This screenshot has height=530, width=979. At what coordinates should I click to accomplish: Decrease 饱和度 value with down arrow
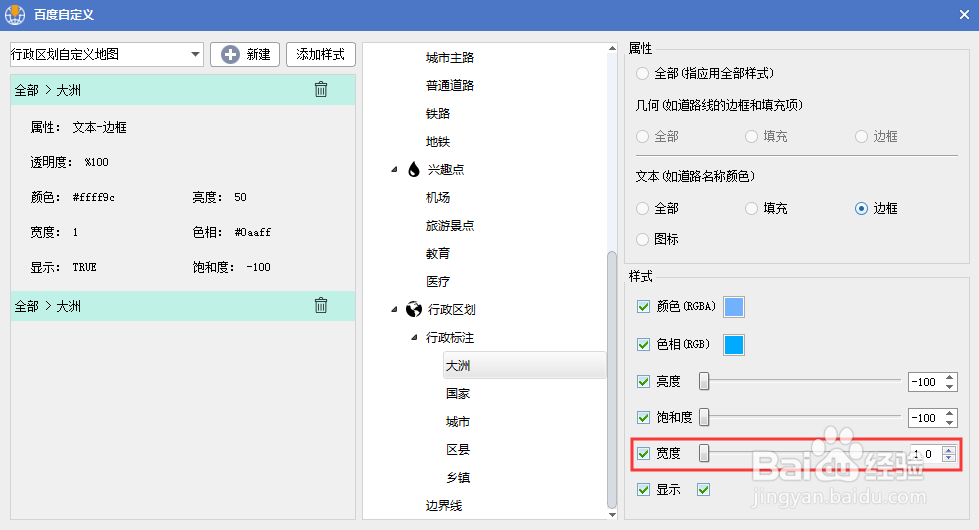950,423
